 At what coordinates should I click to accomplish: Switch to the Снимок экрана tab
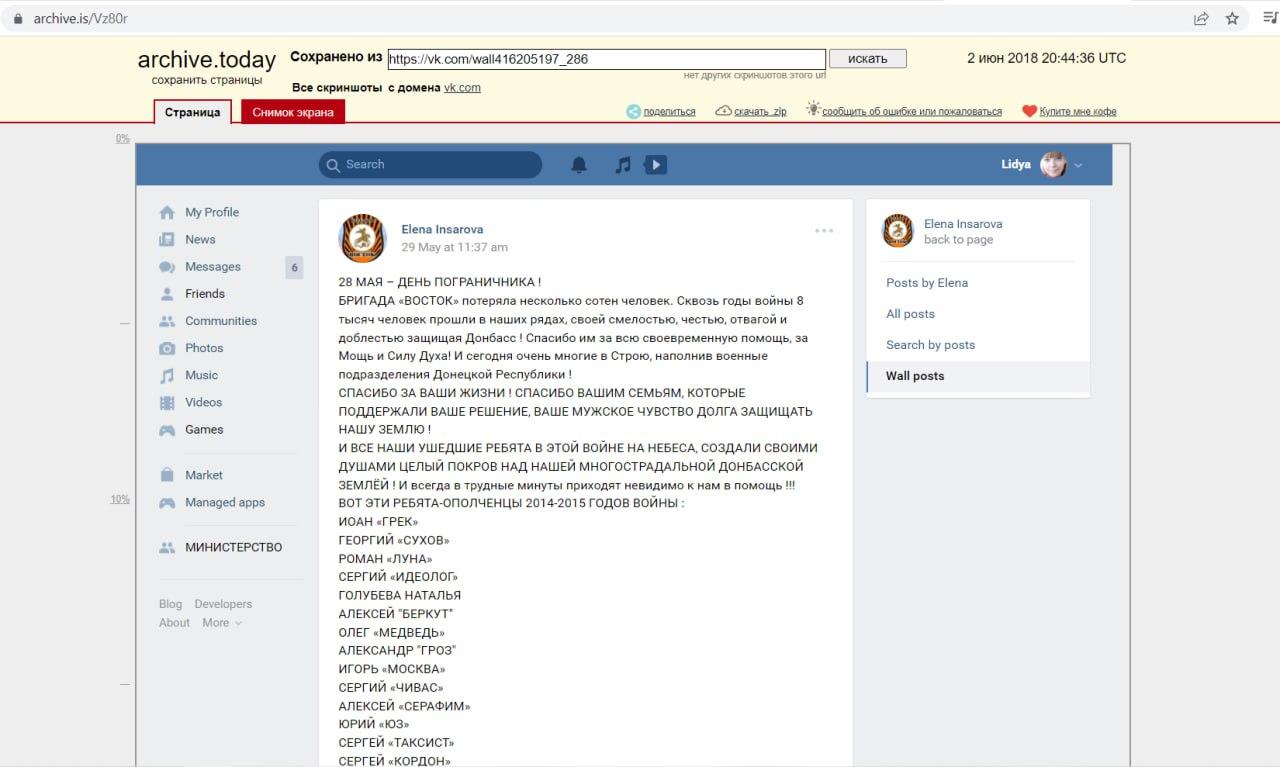293,112
